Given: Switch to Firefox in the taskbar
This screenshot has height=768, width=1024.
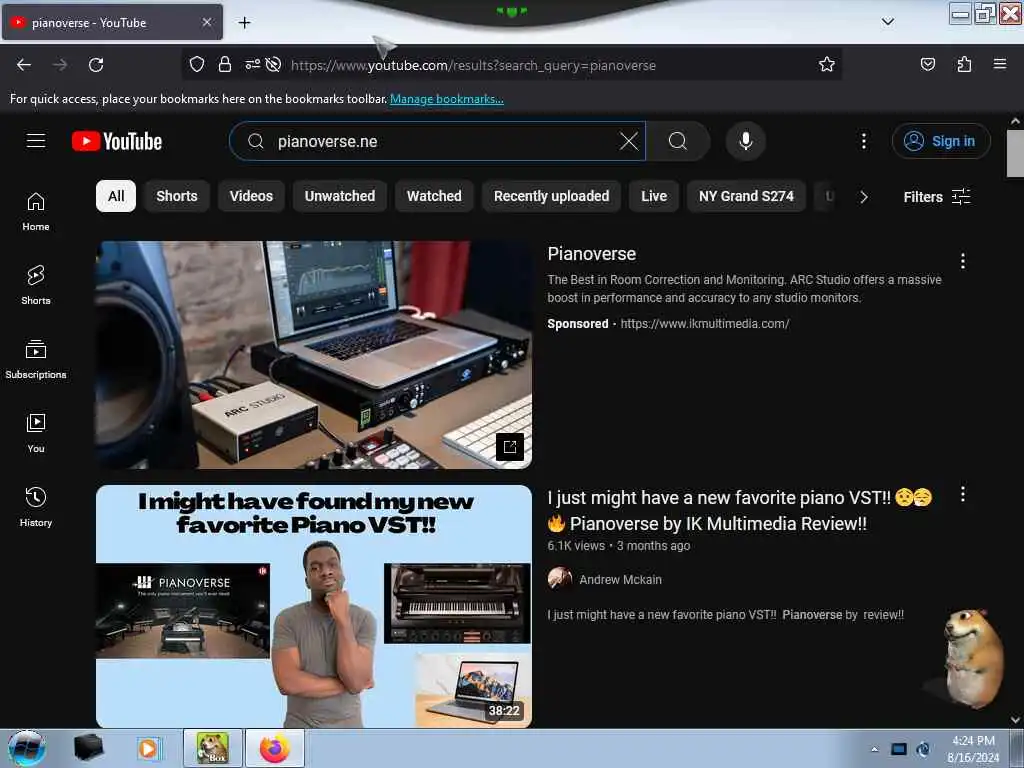Looking at the screenshot, I should [x=275, y=748].
